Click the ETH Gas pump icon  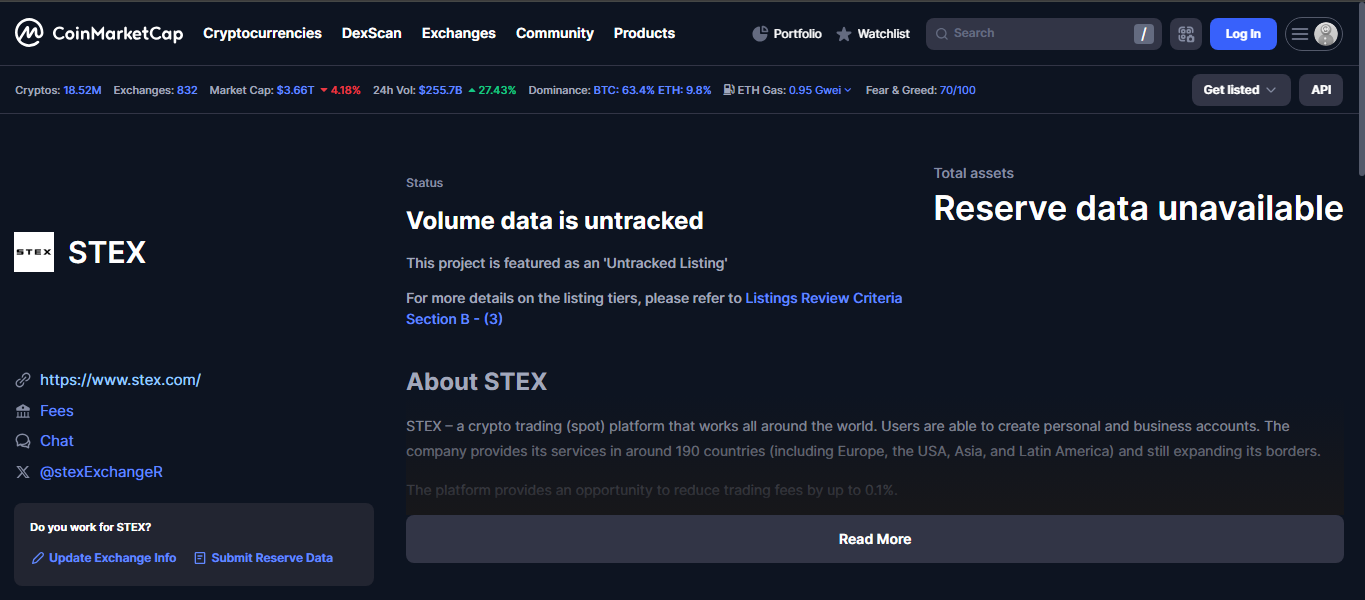coord(728,90)
